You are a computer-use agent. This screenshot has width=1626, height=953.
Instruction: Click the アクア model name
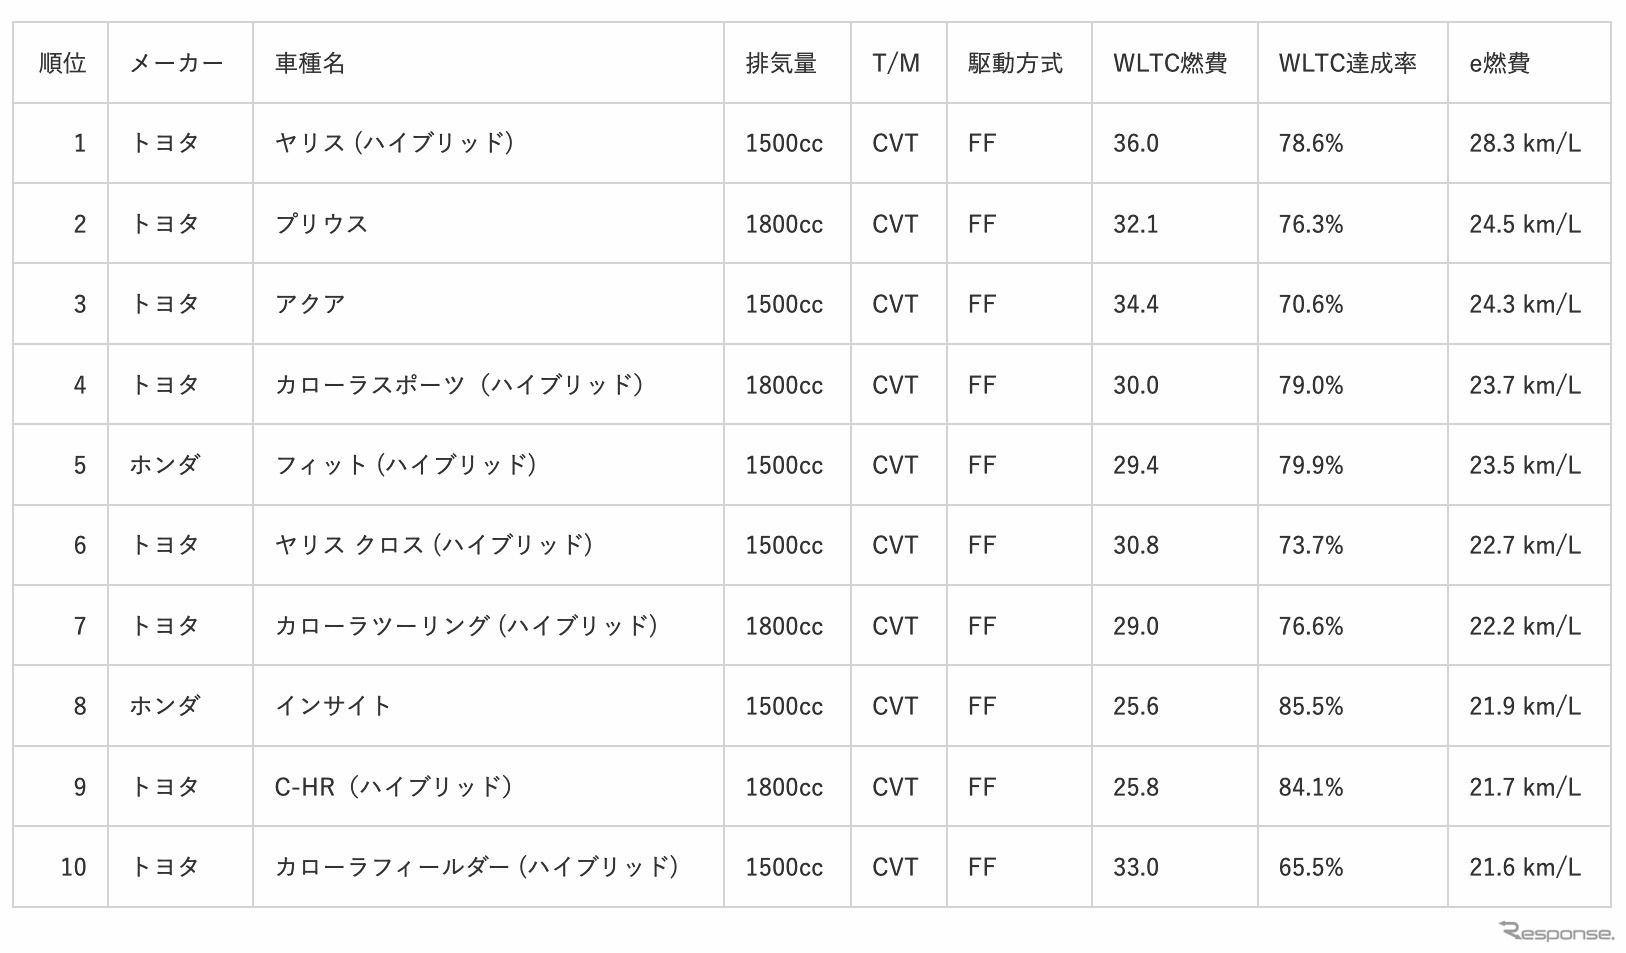tap(310, 304)
